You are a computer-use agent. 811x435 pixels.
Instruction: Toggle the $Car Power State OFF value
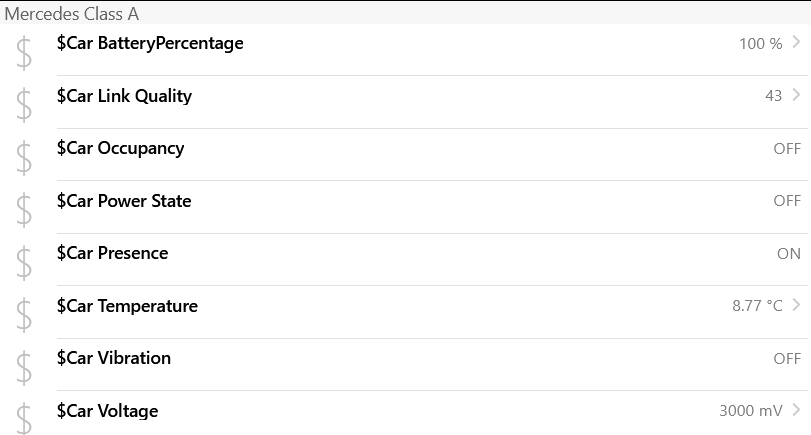(x=787, y=201)
